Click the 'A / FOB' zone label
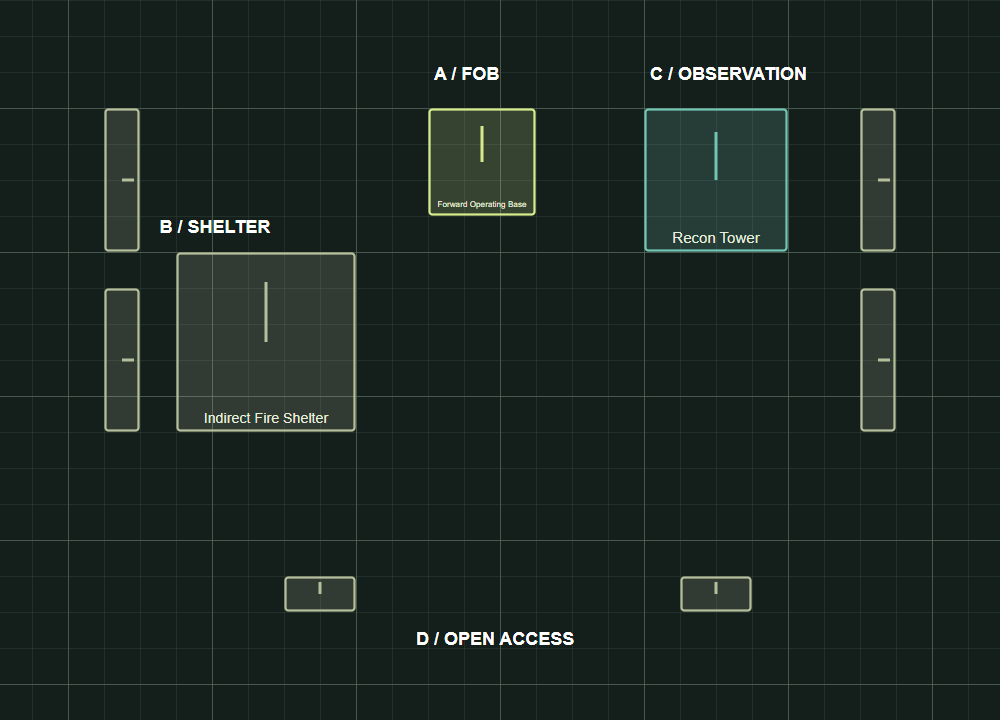This screenshot has width=1000, height=720. pyautogui.click(x=466, y=74)
